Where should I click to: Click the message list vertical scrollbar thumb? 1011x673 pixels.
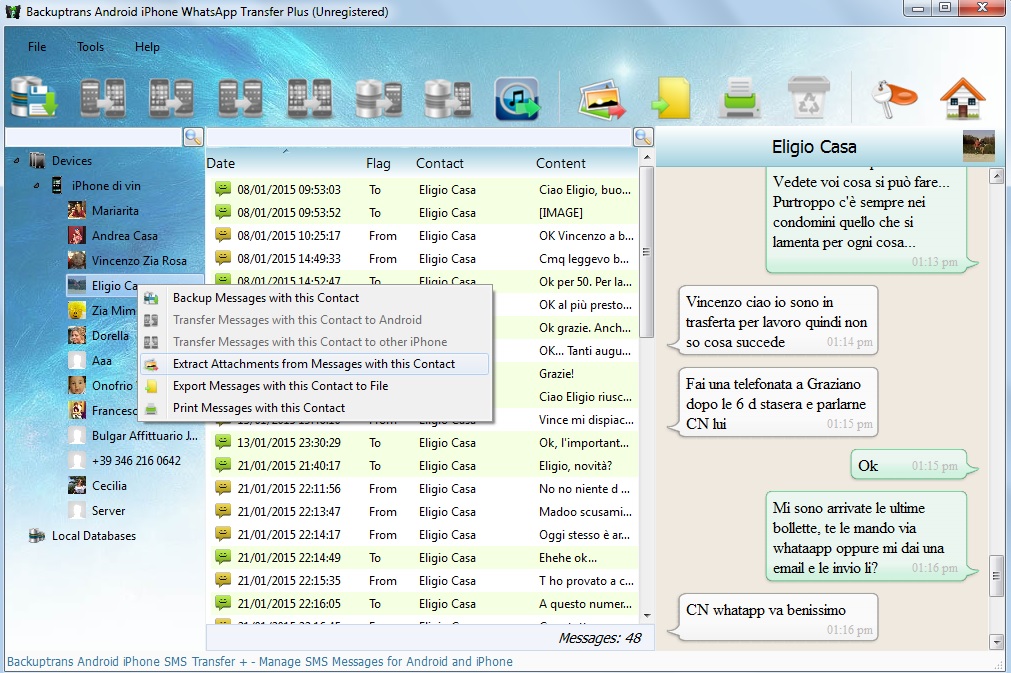pos(647,252)
